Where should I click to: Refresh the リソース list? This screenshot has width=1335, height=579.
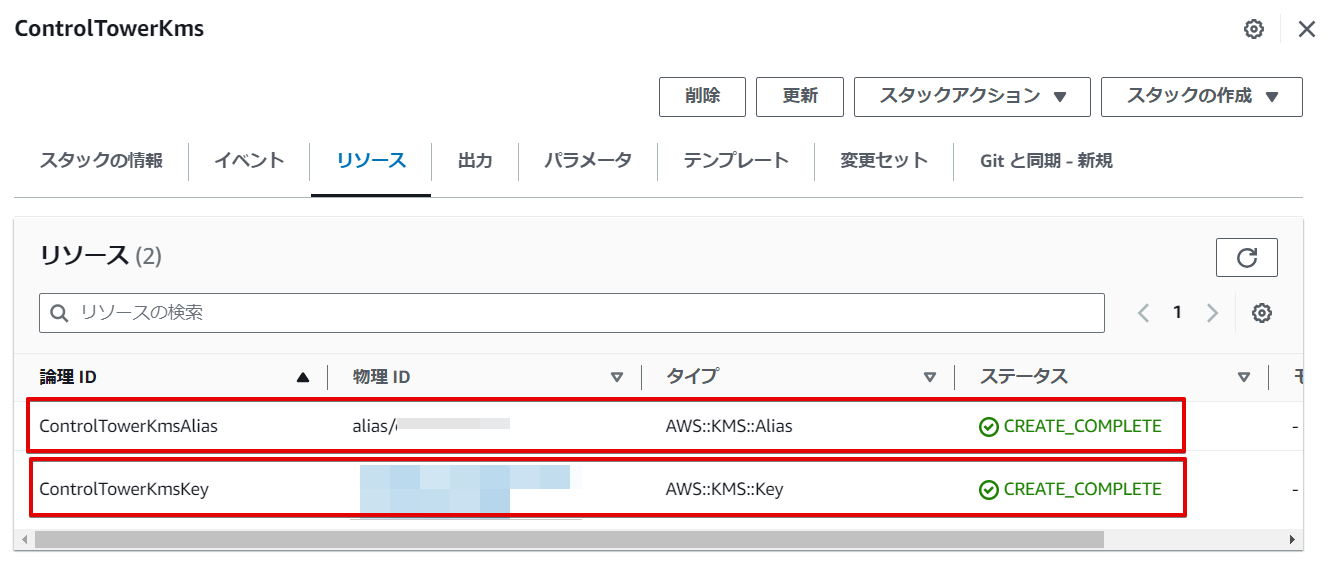coord(1246,257)
